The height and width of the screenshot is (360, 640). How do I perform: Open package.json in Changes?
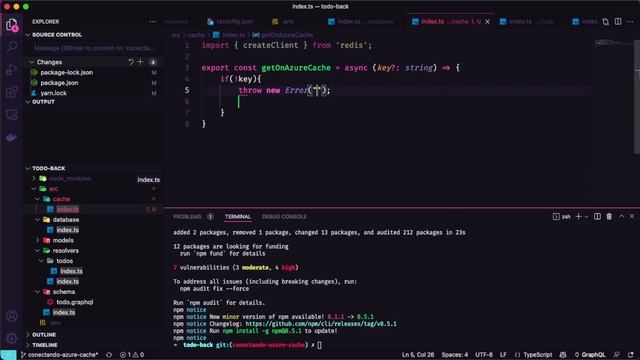point(59,82)
